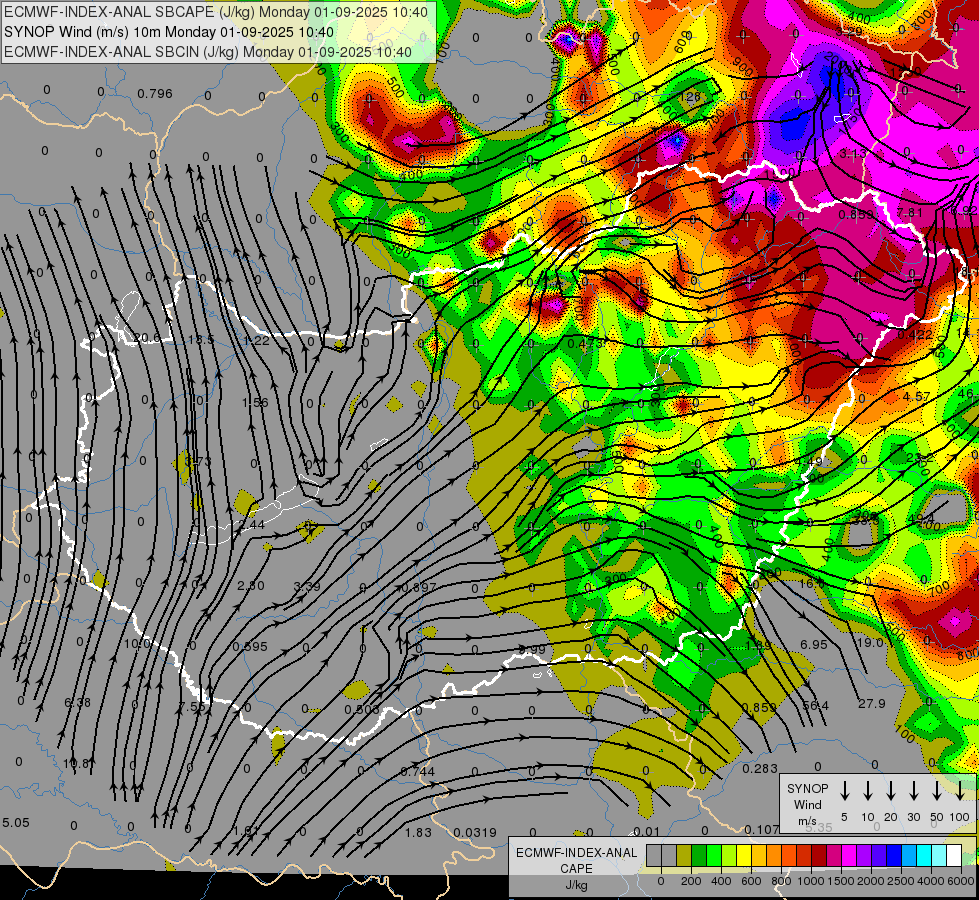Click the SYNOP Wind 10m title line
The width and height of the screenshot is (979, 900).
(x=169, y=32)
